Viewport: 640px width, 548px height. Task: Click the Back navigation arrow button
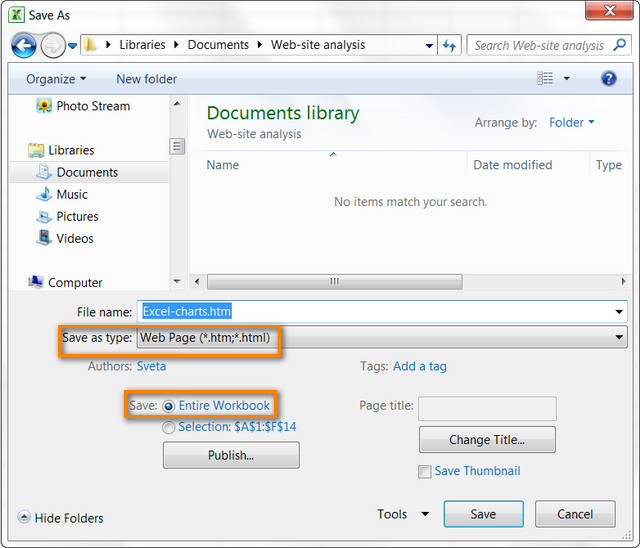pos(24,45)
